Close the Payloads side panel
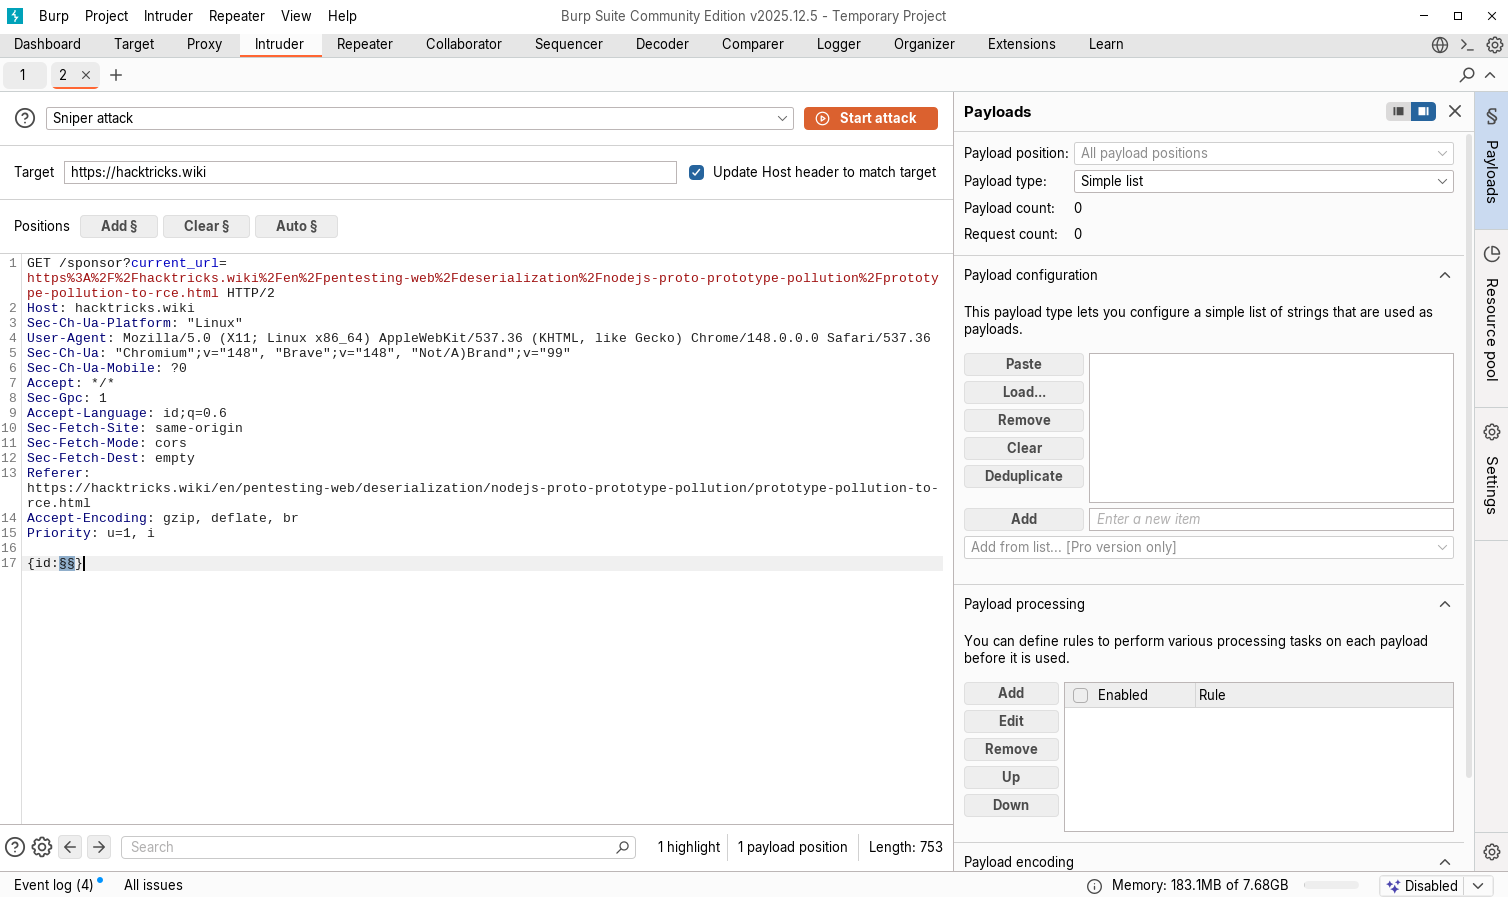Viewport: 1508px width, 897px height. coord(1455,112)
